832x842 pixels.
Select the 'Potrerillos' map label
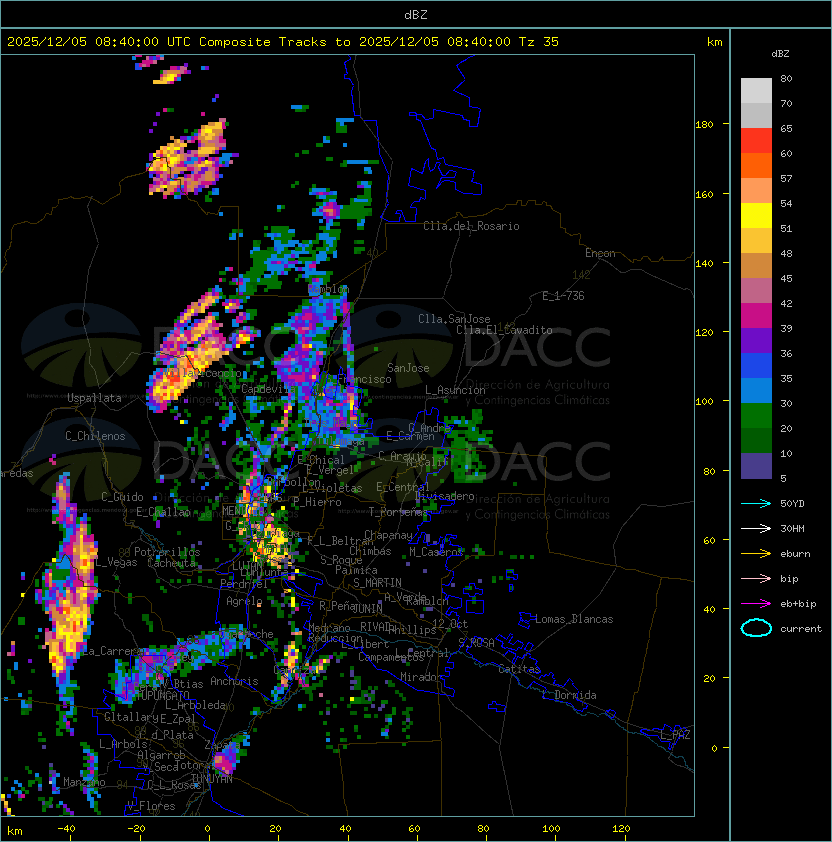tap(167, 552)
